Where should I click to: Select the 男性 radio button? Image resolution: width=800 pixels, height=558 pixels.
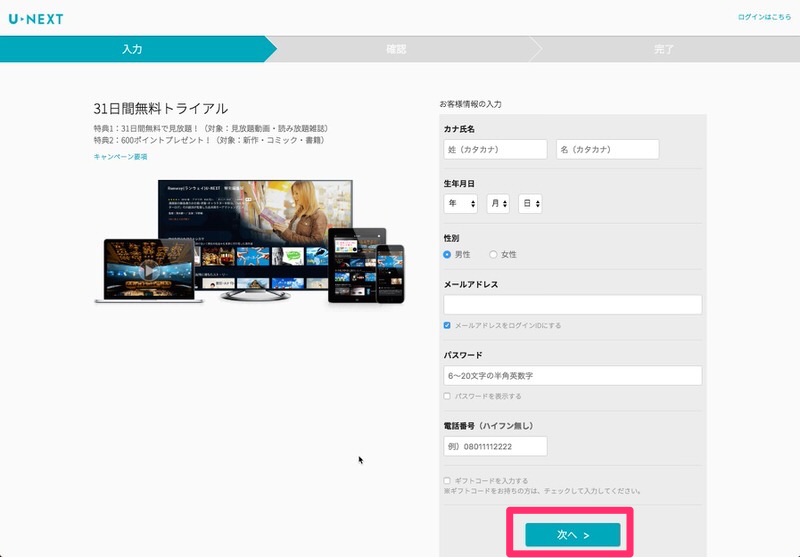tap(447, 255)
